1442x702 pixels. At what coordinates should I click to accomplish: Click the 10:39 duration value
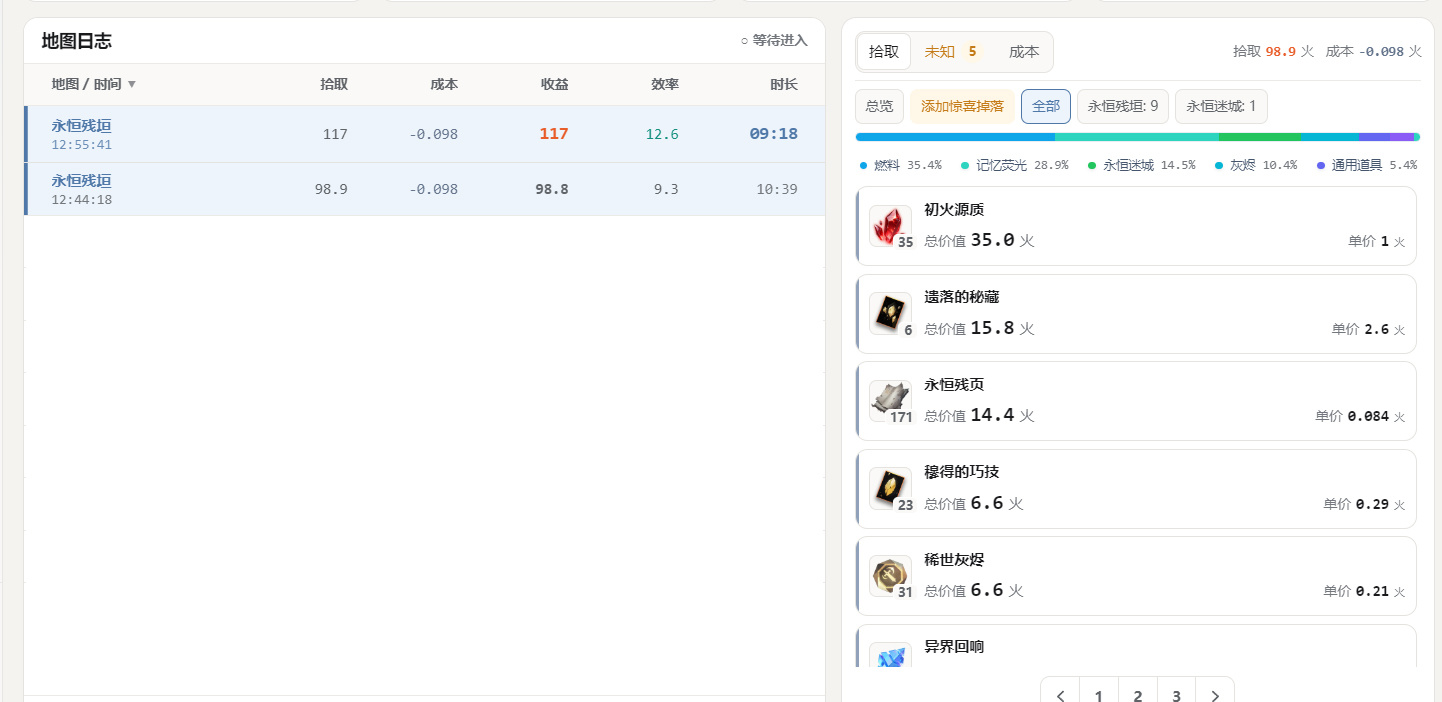tap(777, 189)
